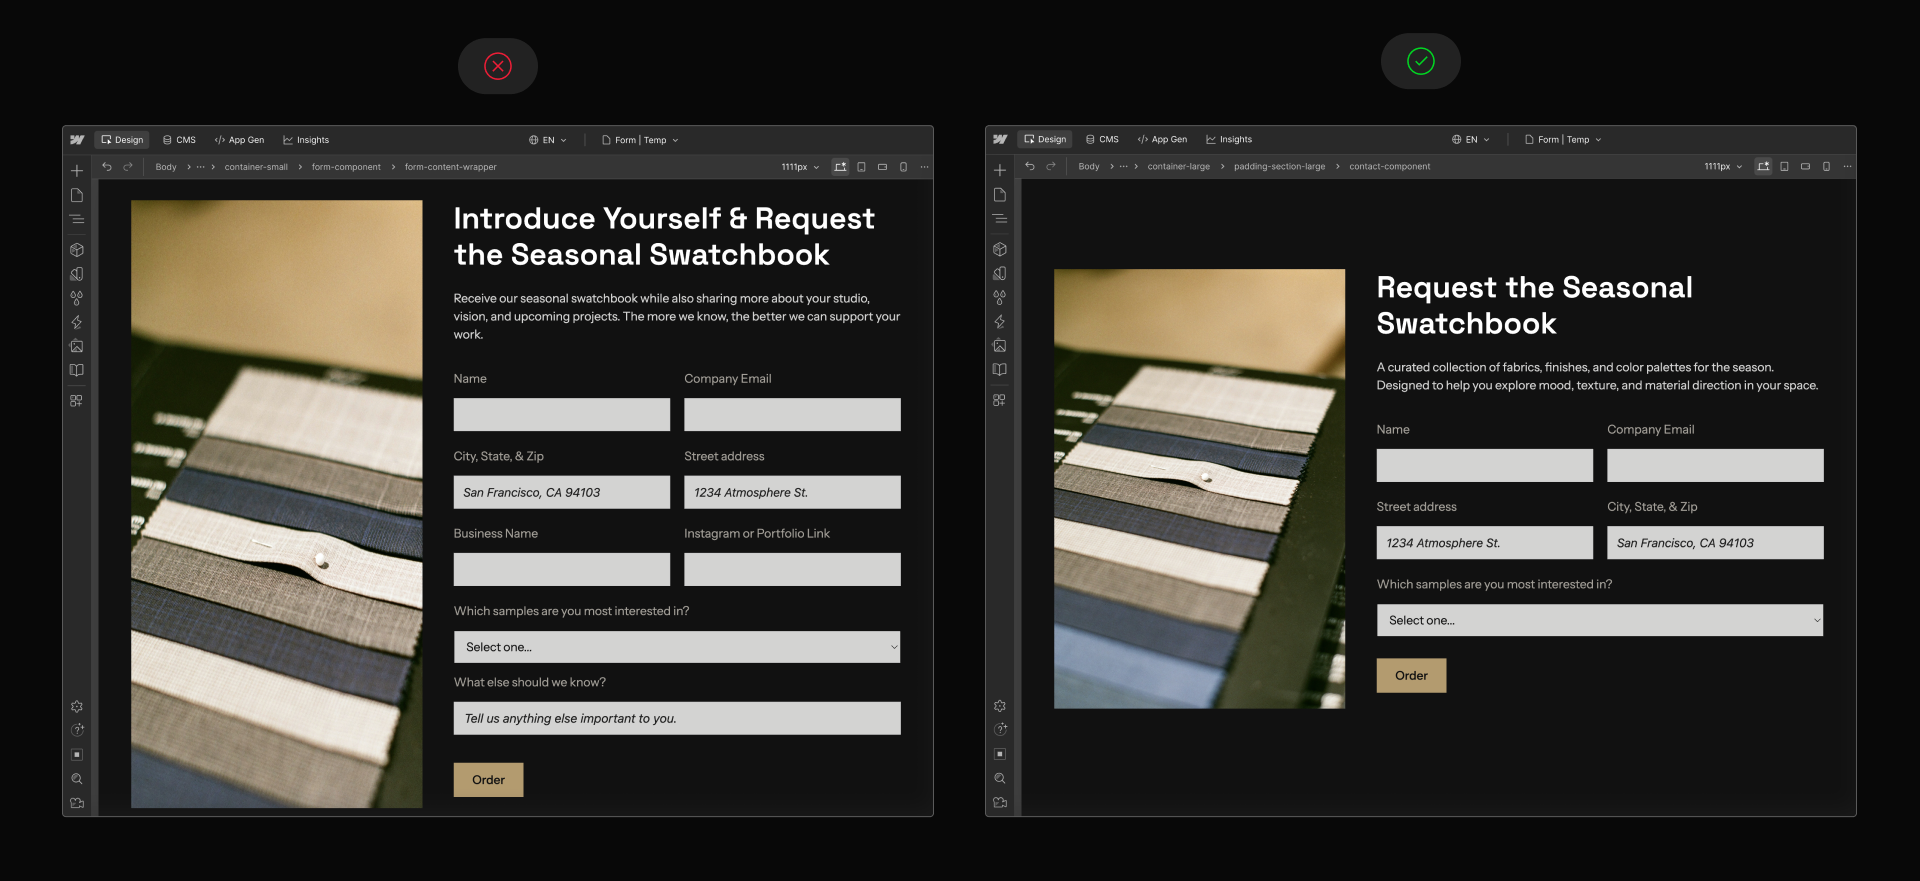Image resolution: width=1920 pixels, height=881 pixels.
Task: Open the Apps grid icon in left window
Action: [77, 401]
